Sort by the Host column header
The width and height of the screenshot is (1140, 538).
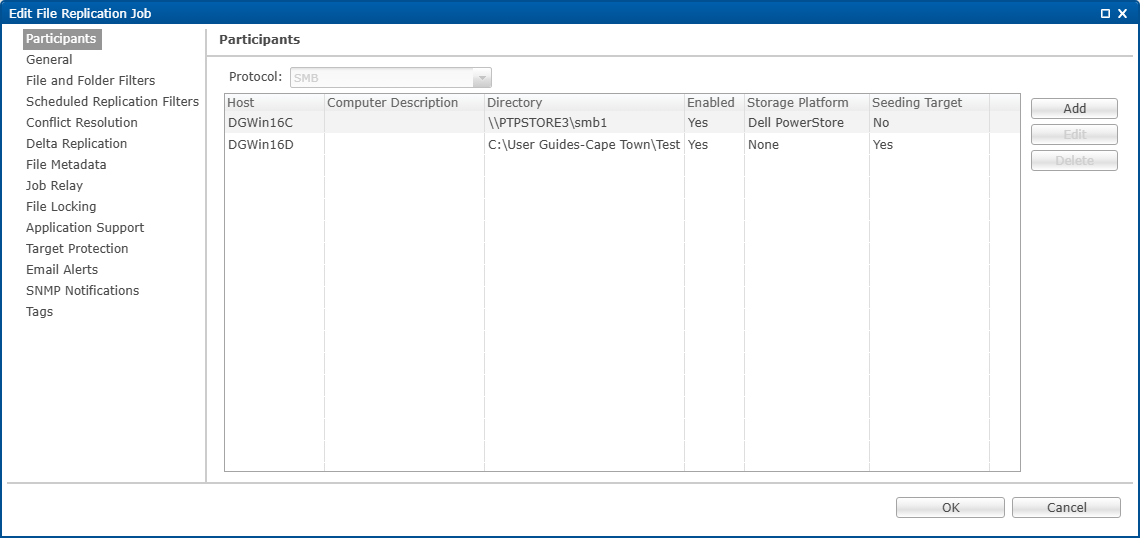click(x=273, y=103)
